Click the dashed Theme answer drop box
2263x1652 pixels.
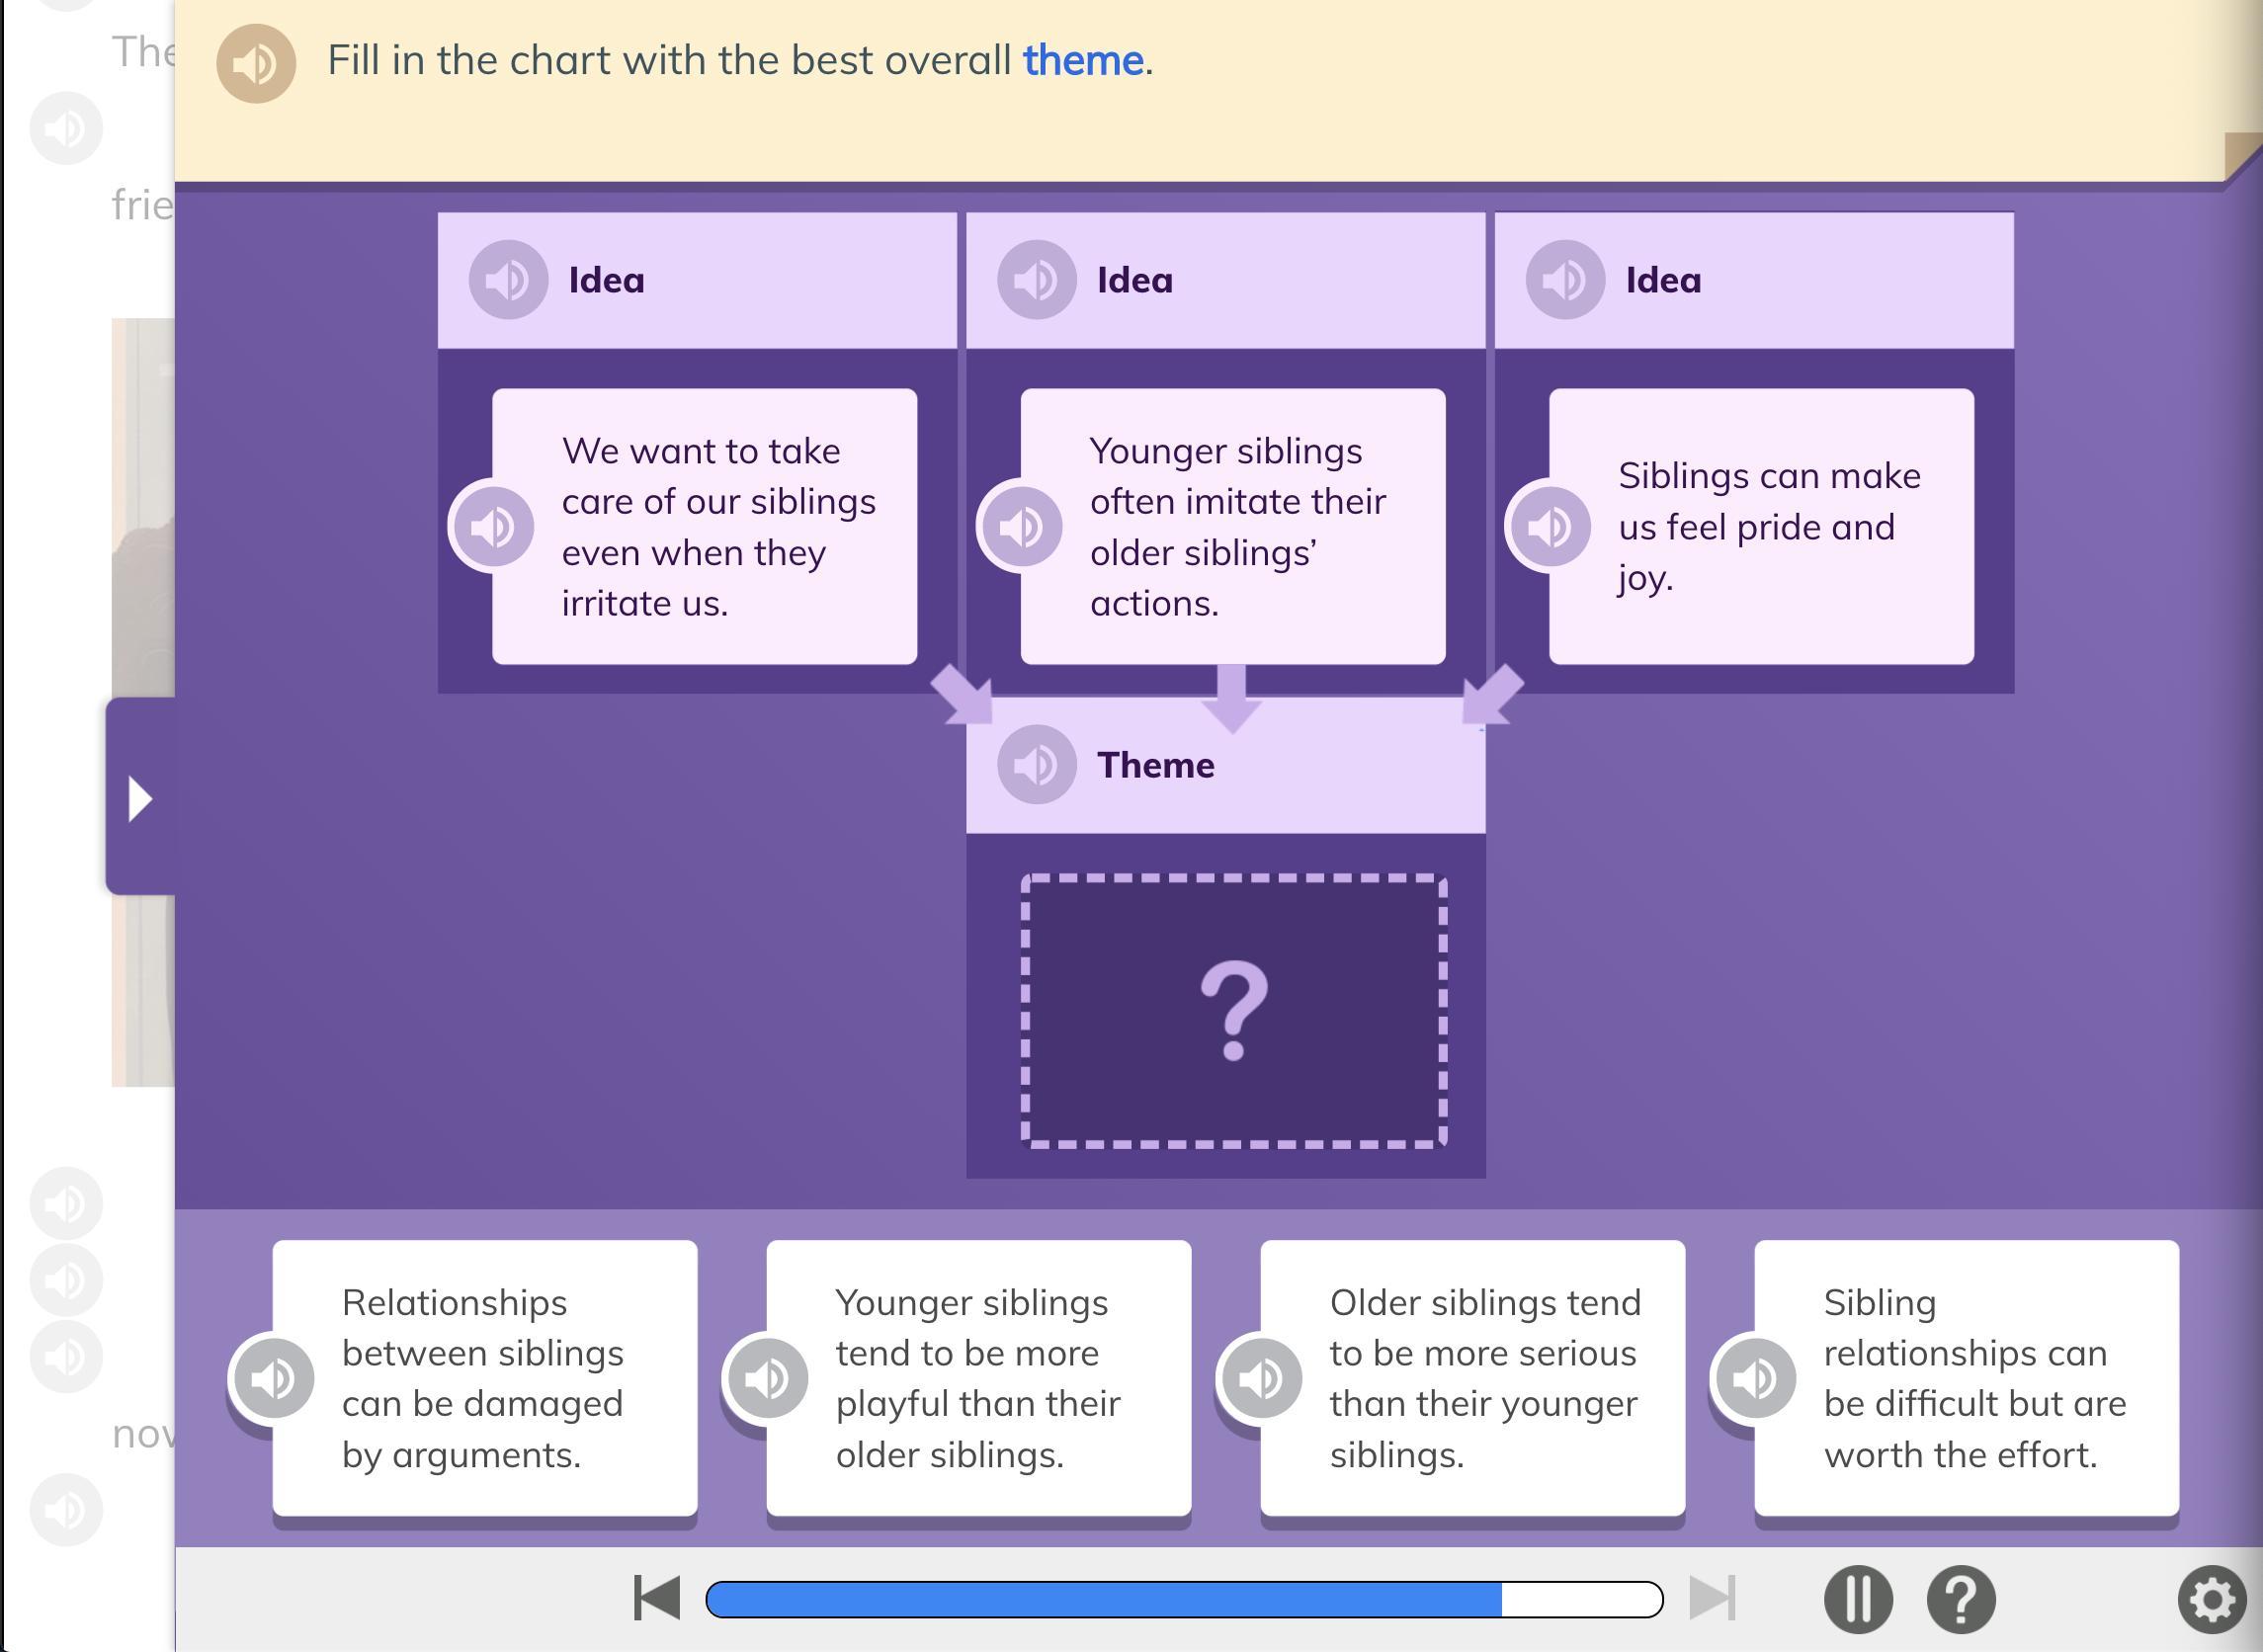coord(1233,1011)
